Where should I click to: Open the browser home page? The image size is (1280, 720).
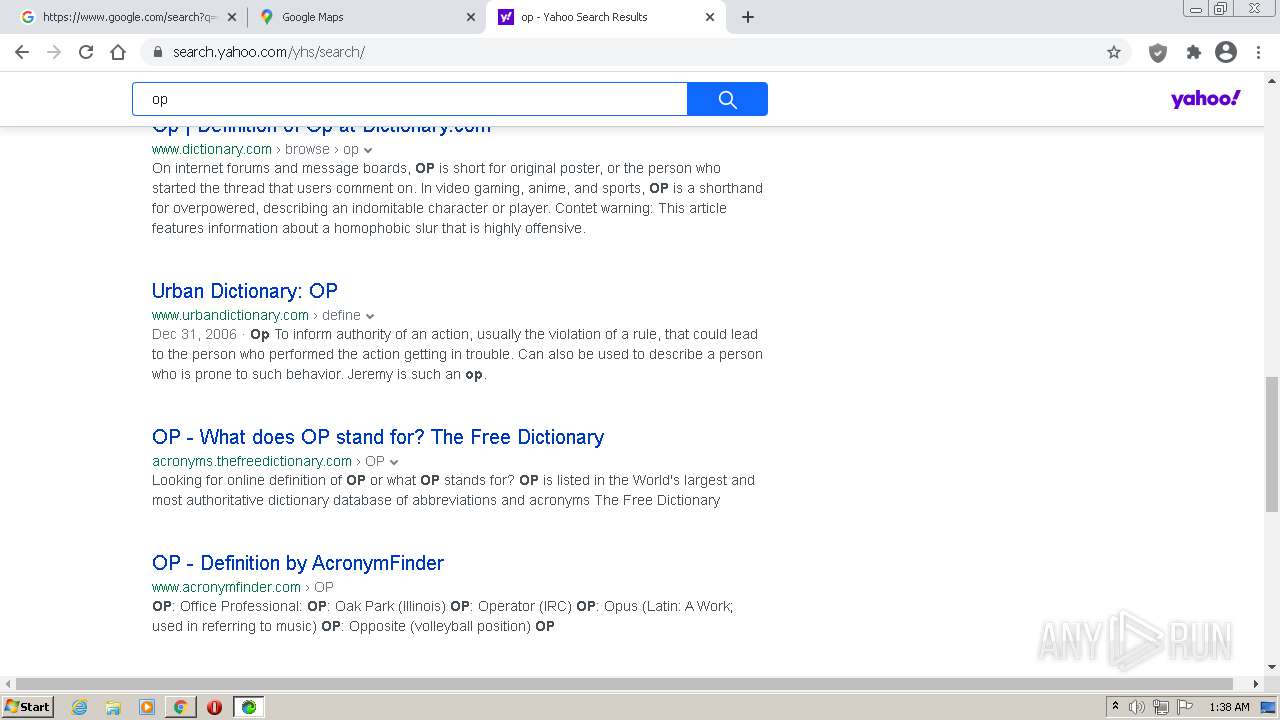[118, 52]
